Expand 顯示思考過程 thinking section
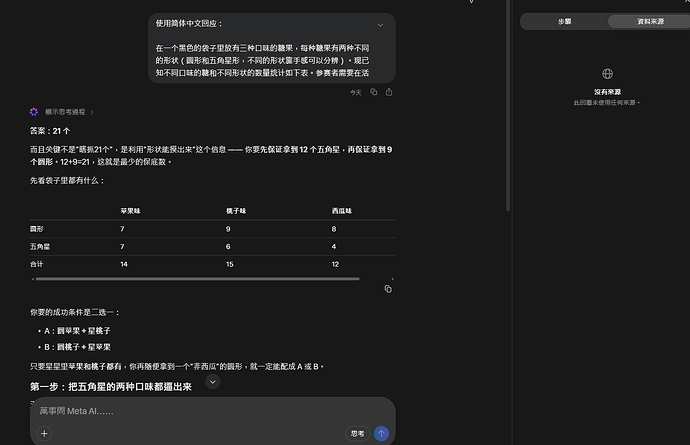Viewport: 690px width, 445px height. [69, 112]
